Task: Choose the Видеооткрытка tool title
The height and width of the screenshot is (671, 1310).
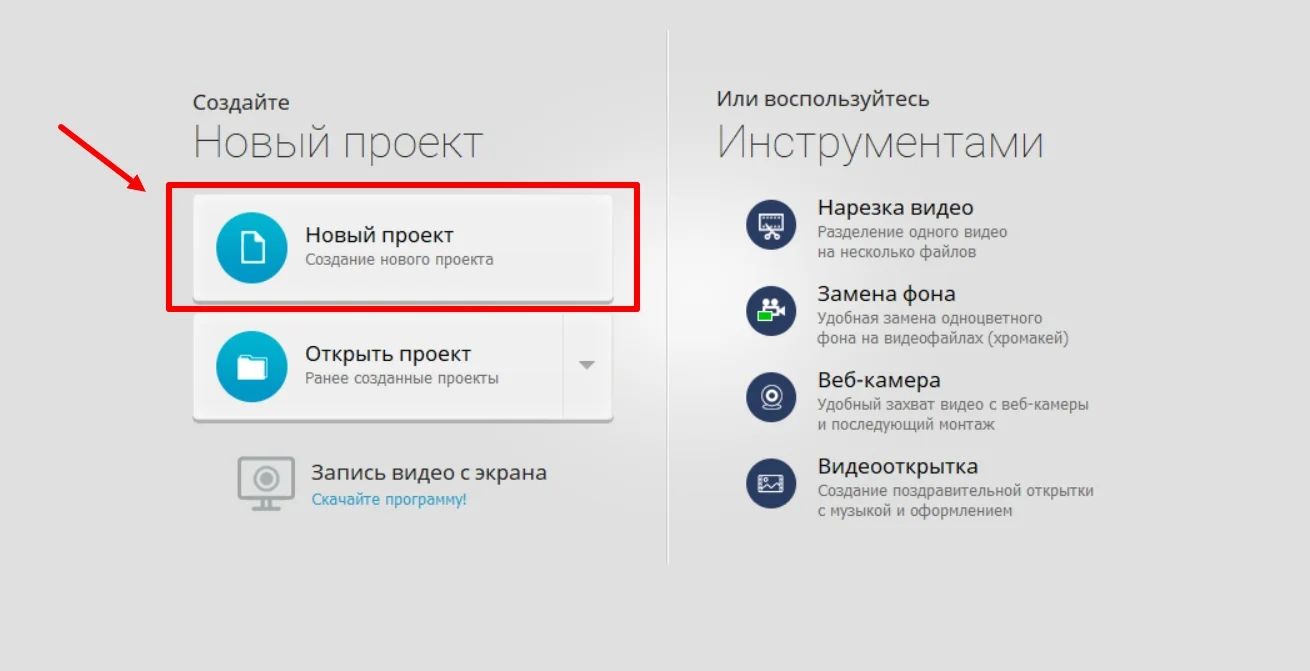Action: (897, 467)
